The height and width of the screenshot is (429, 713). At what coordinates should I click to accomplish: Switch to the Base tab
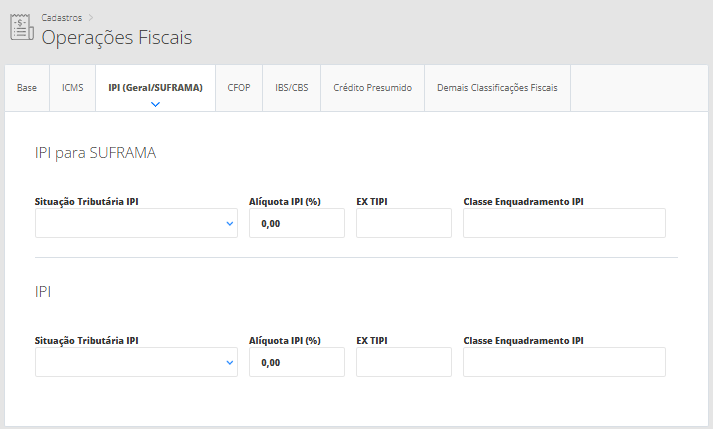point(27,88)
